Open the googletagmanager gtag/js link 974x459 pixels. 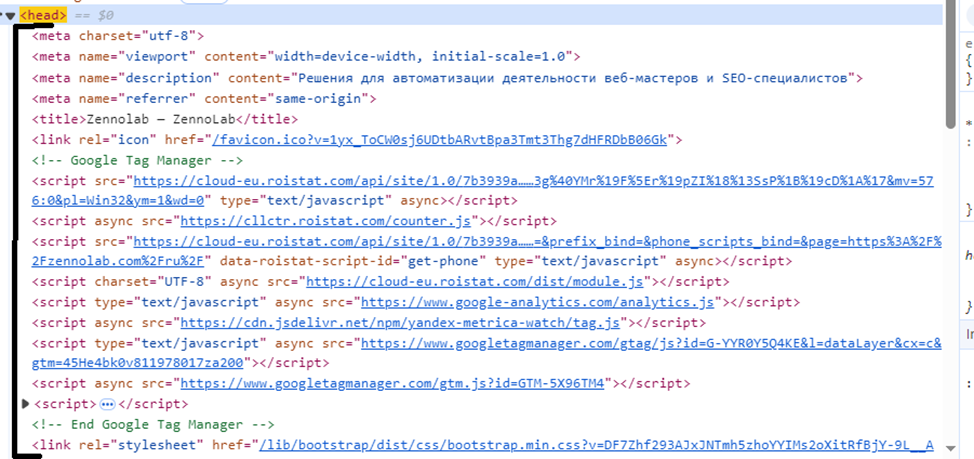651,343
